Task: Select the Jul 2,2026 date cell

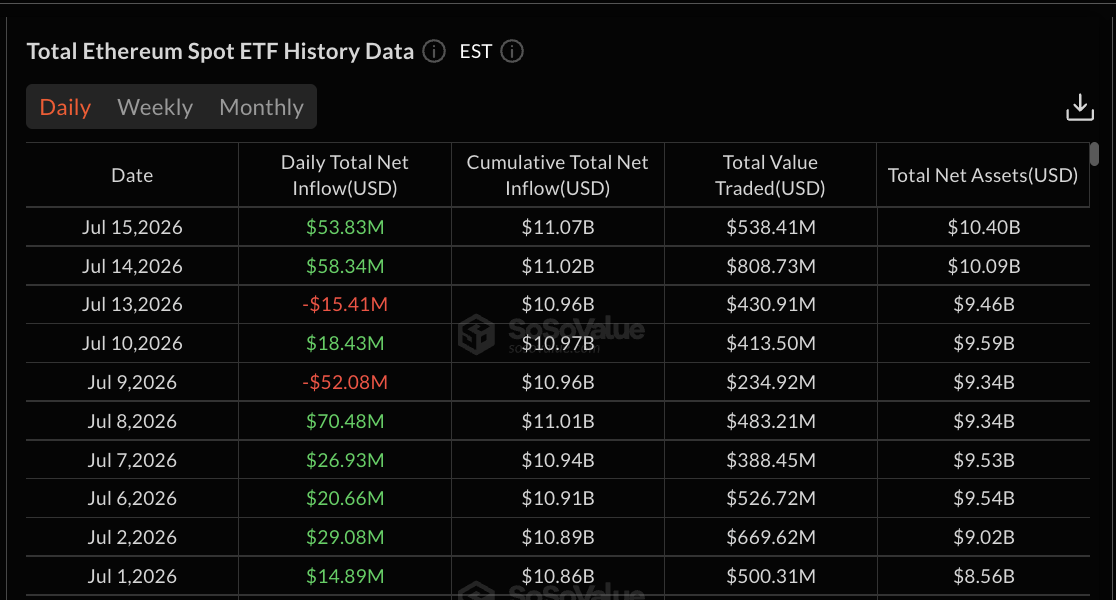Action: 132,537
